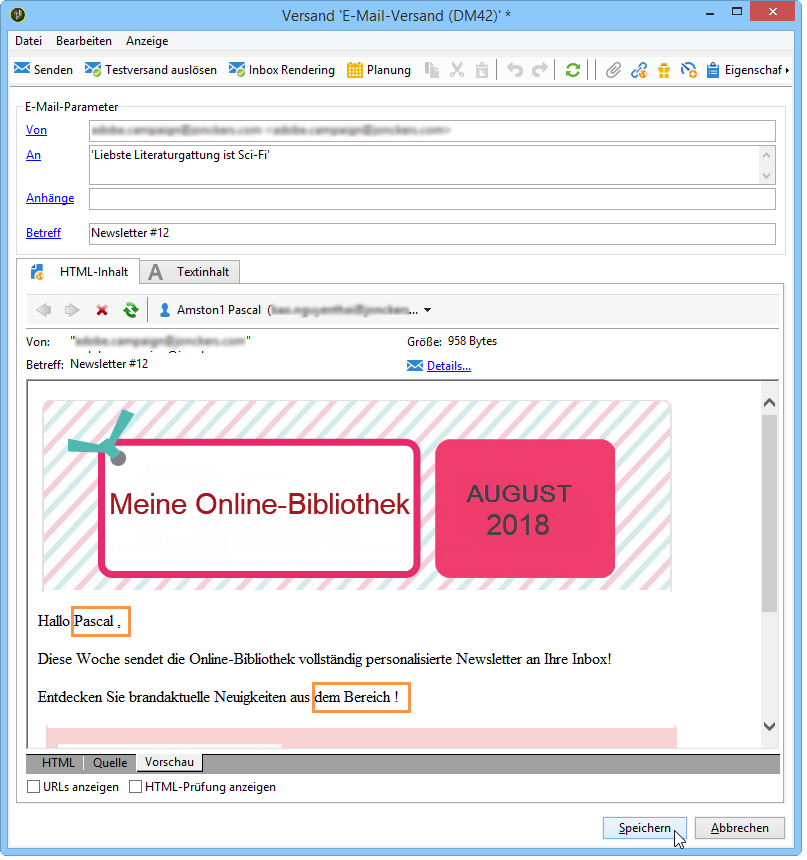Trigger Testversand auslösen

[x=151, y=70]
